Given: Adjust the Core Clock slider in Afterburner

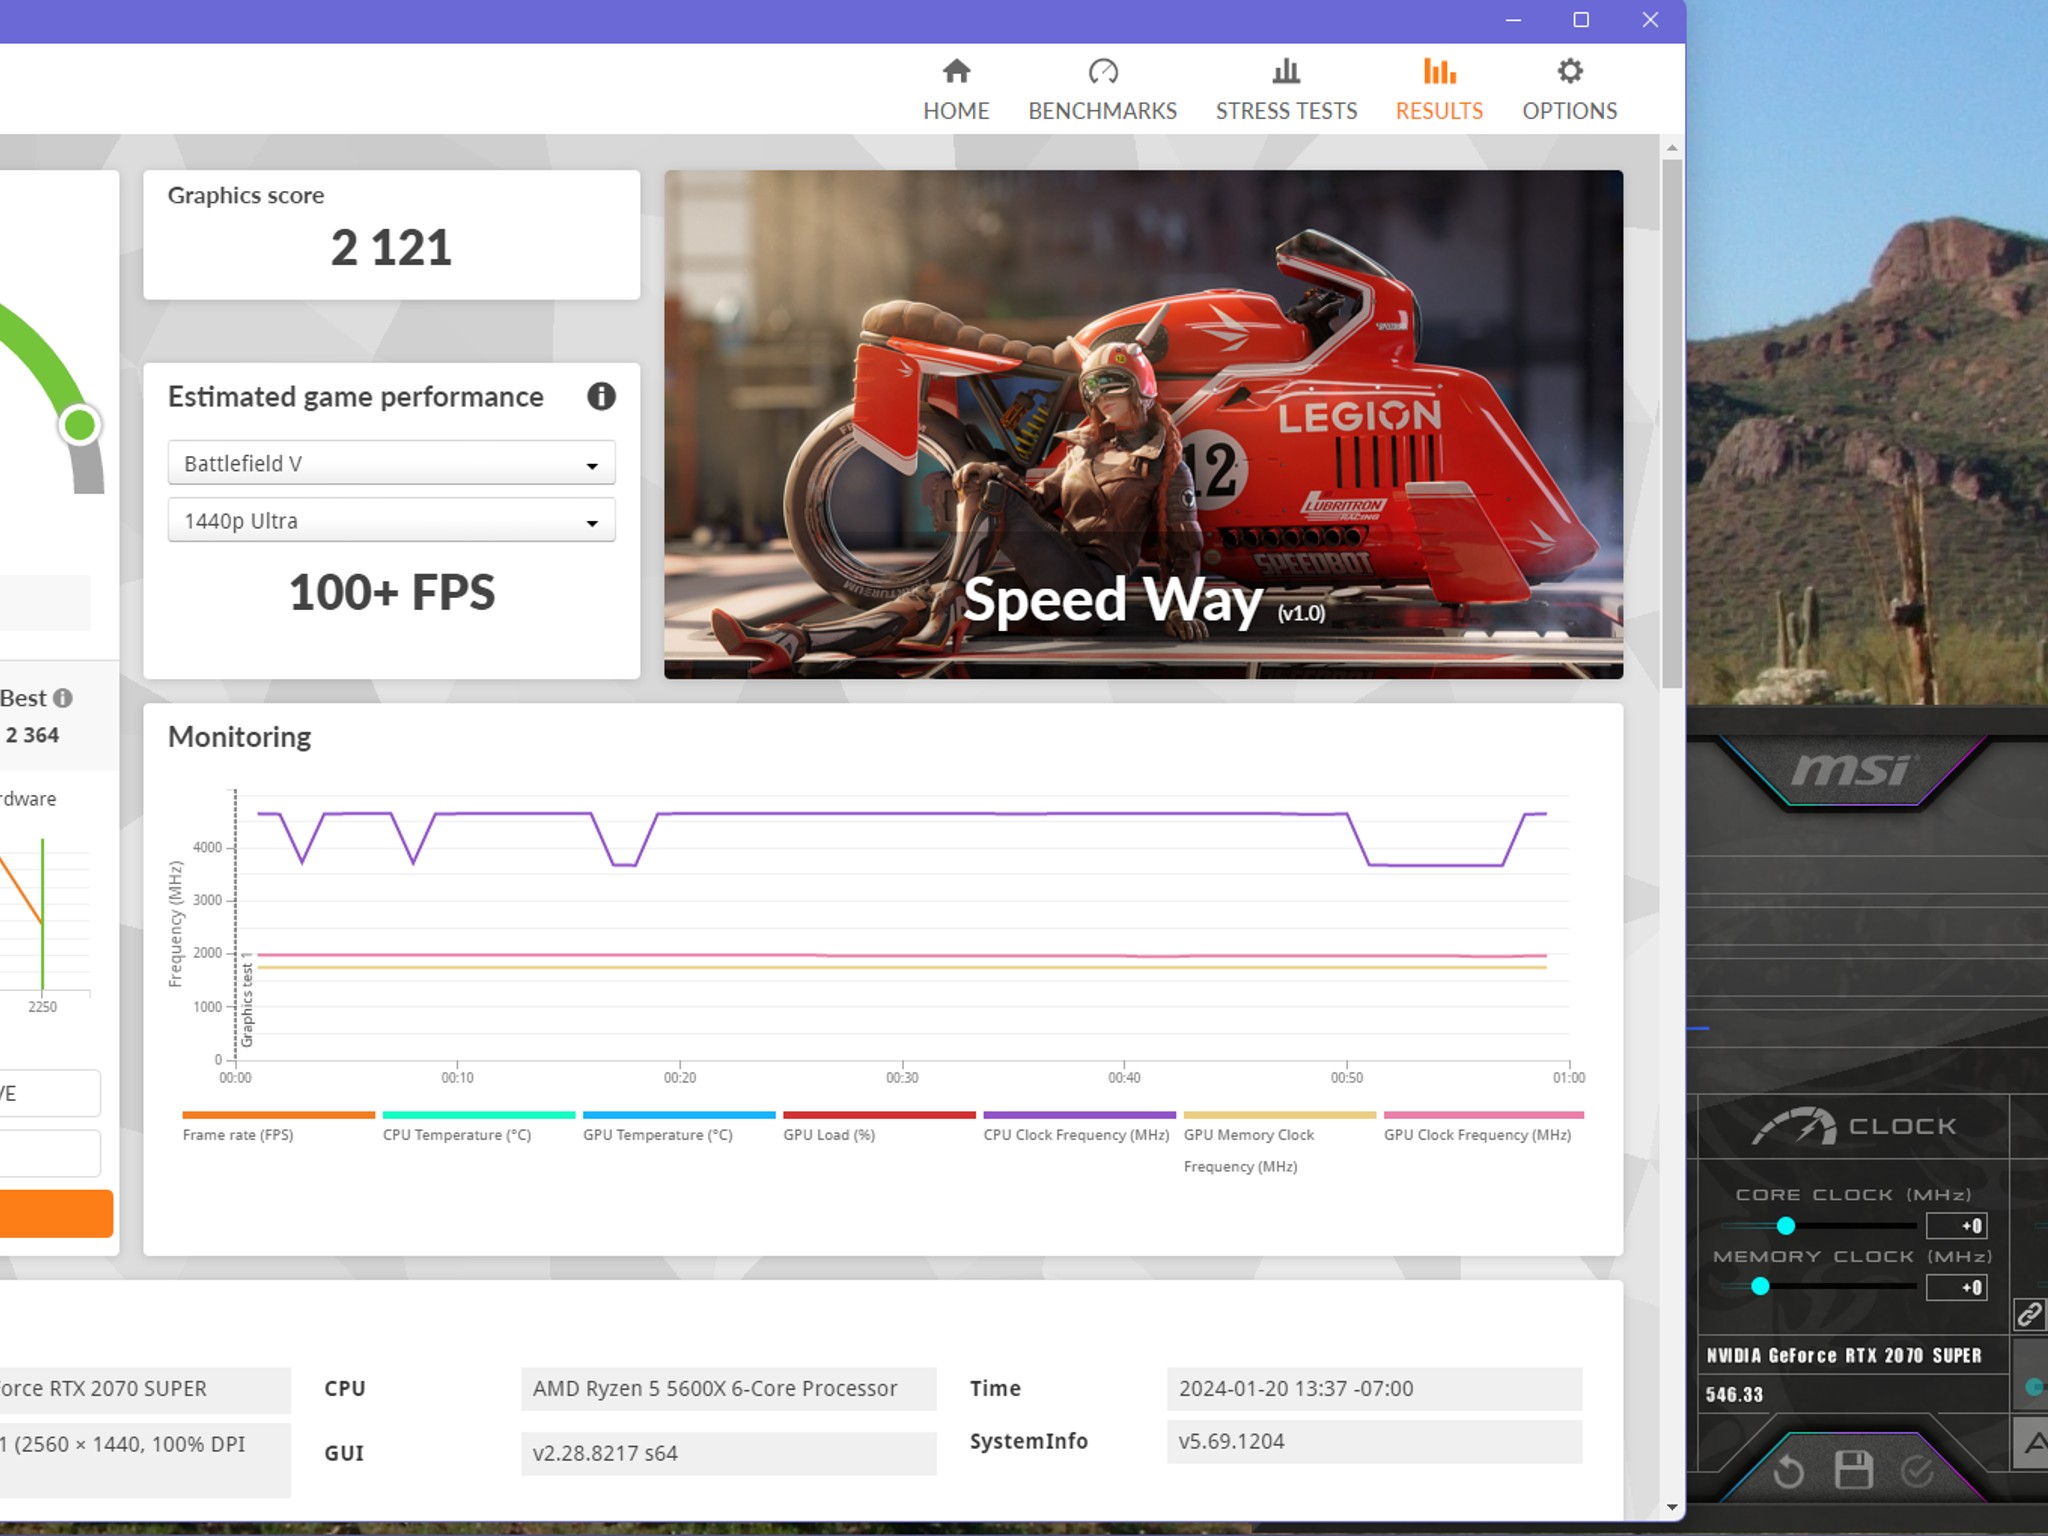Looking at the screenshot, I should (1785, 1225).
